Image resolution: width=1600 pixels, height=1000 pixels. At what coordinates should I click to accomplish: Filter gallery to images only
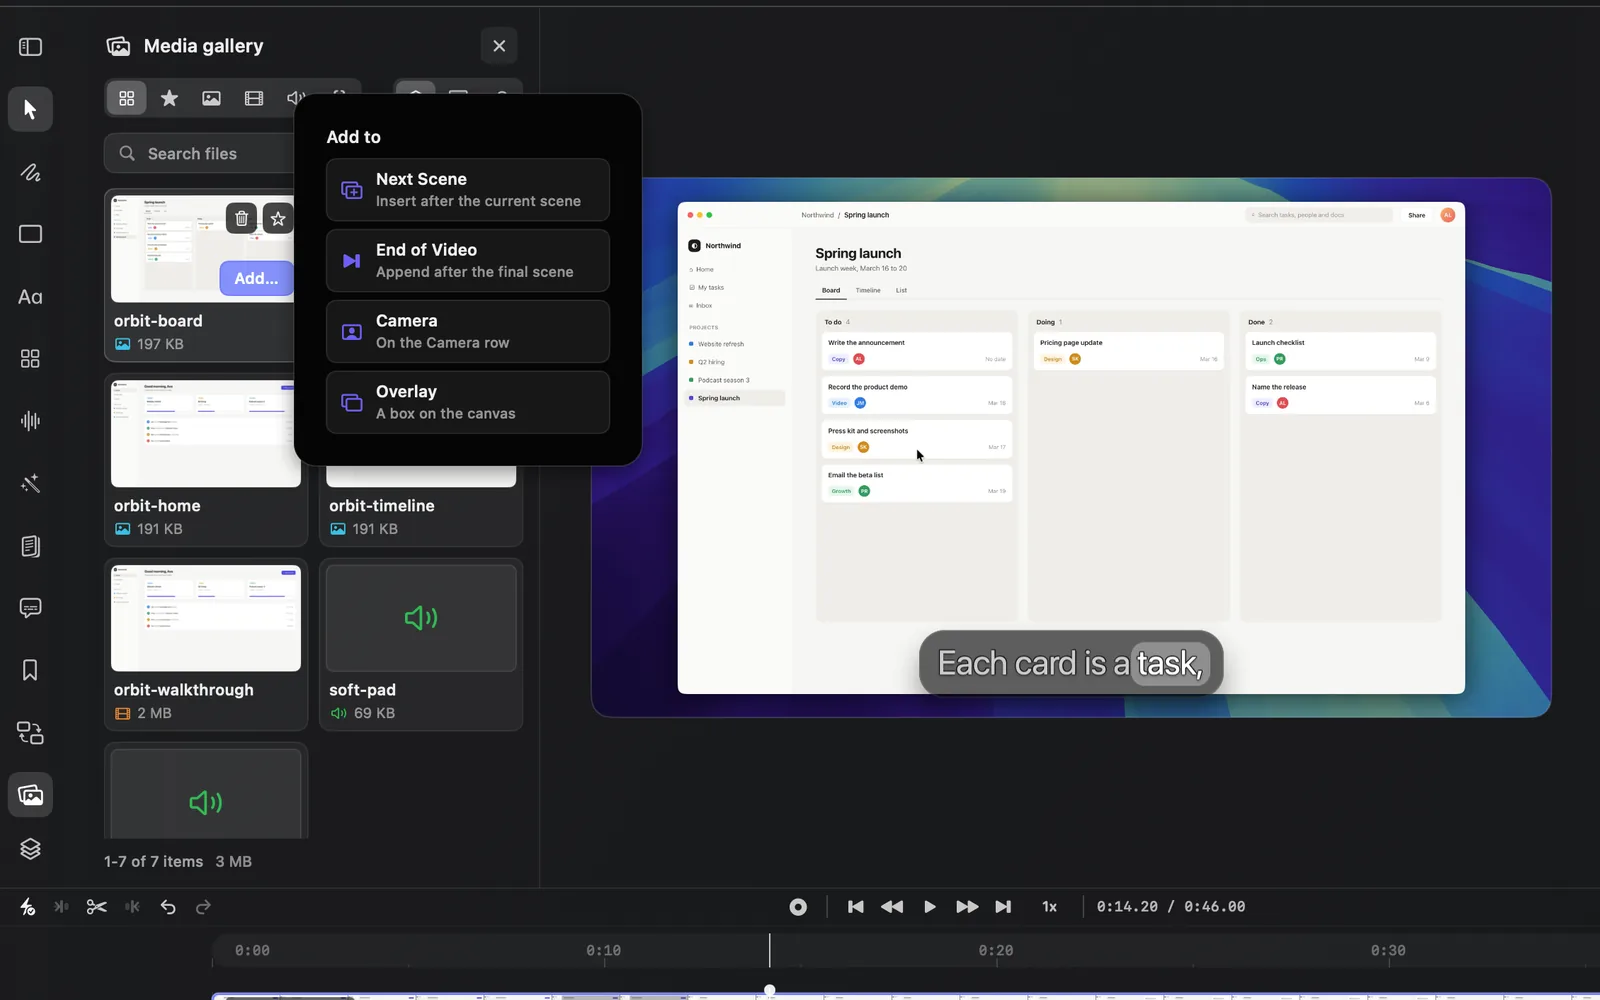(x=211, y=98)
